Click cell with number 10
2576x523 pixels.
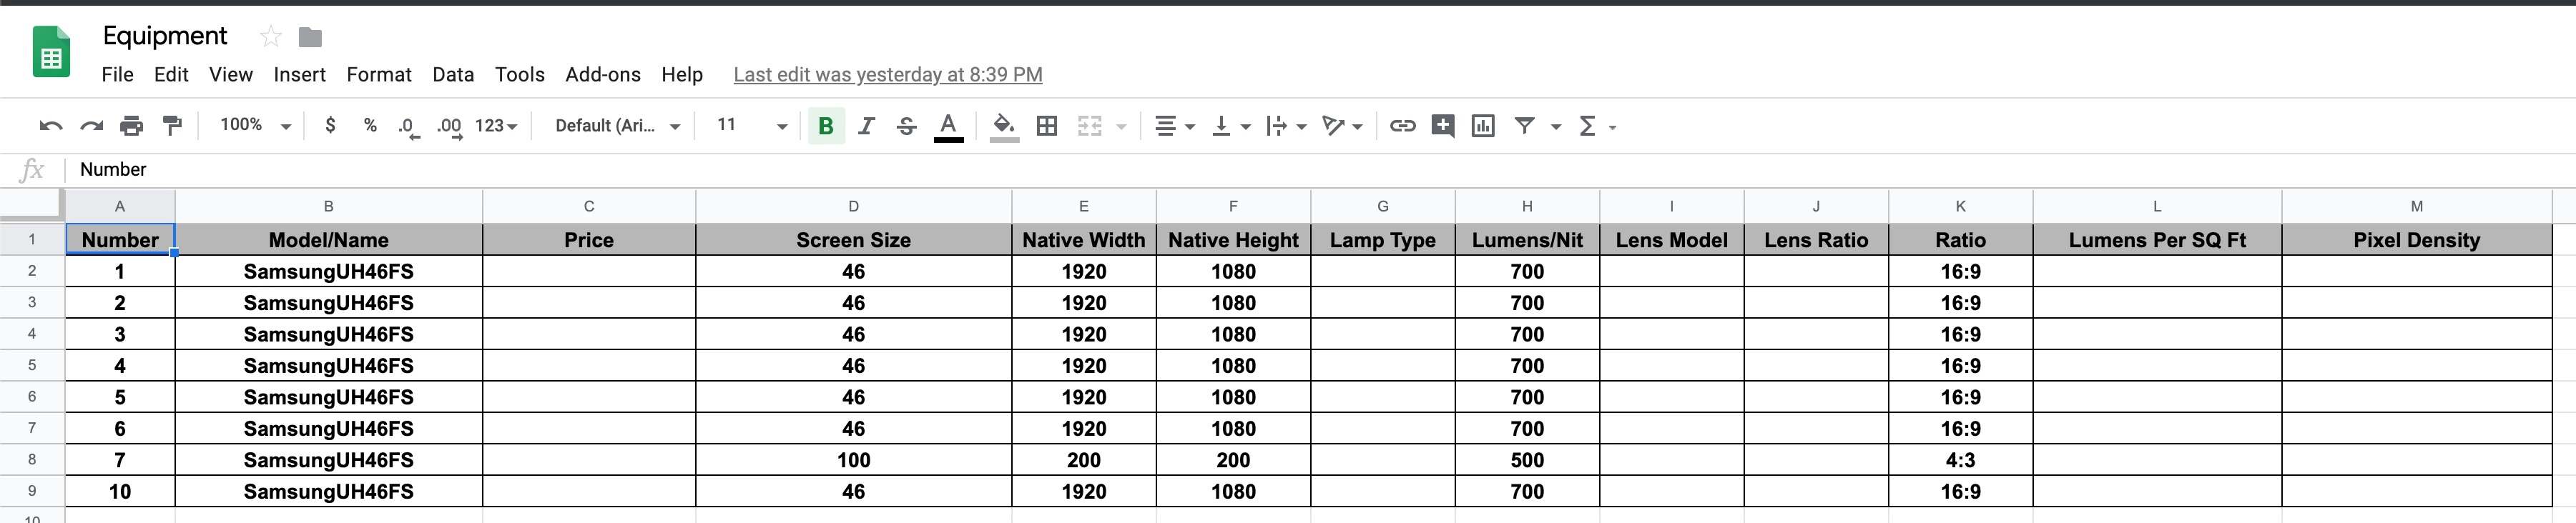(x=120, y=492)
